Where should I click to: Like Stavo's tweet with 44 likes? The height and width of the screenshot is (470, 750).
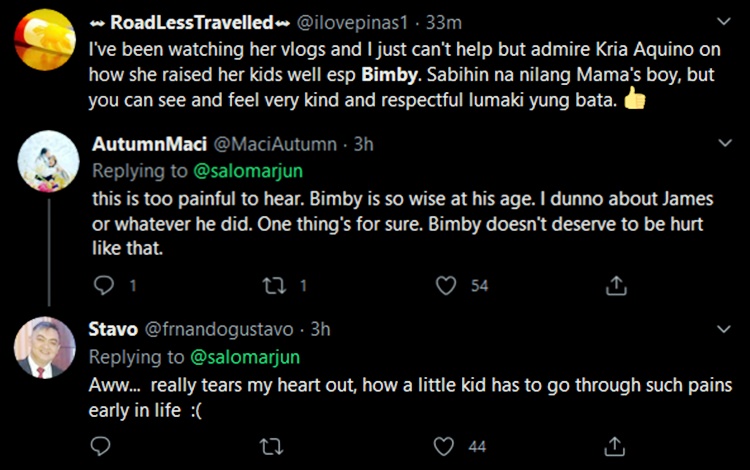[x=446, y=446]
